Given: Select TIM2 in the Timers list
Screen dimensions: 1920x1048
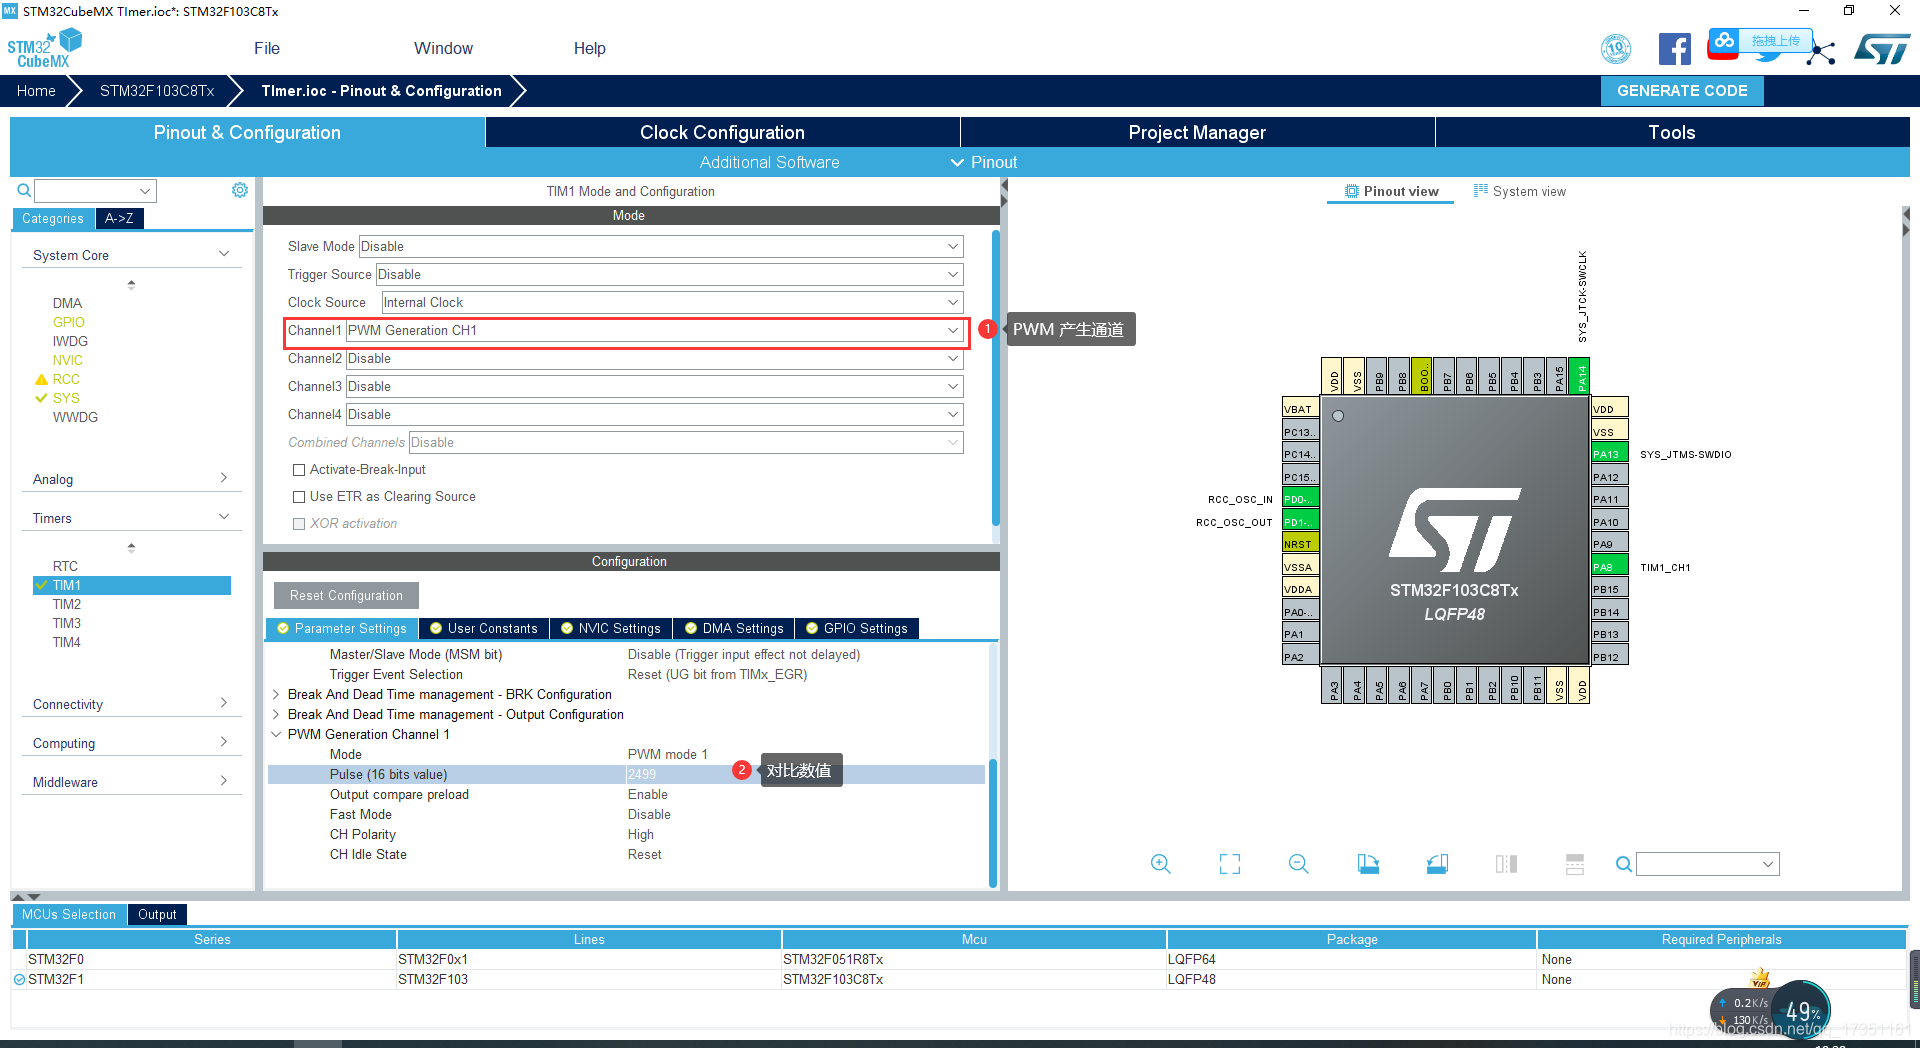Looking at the screenshot, I should [67, 604].
